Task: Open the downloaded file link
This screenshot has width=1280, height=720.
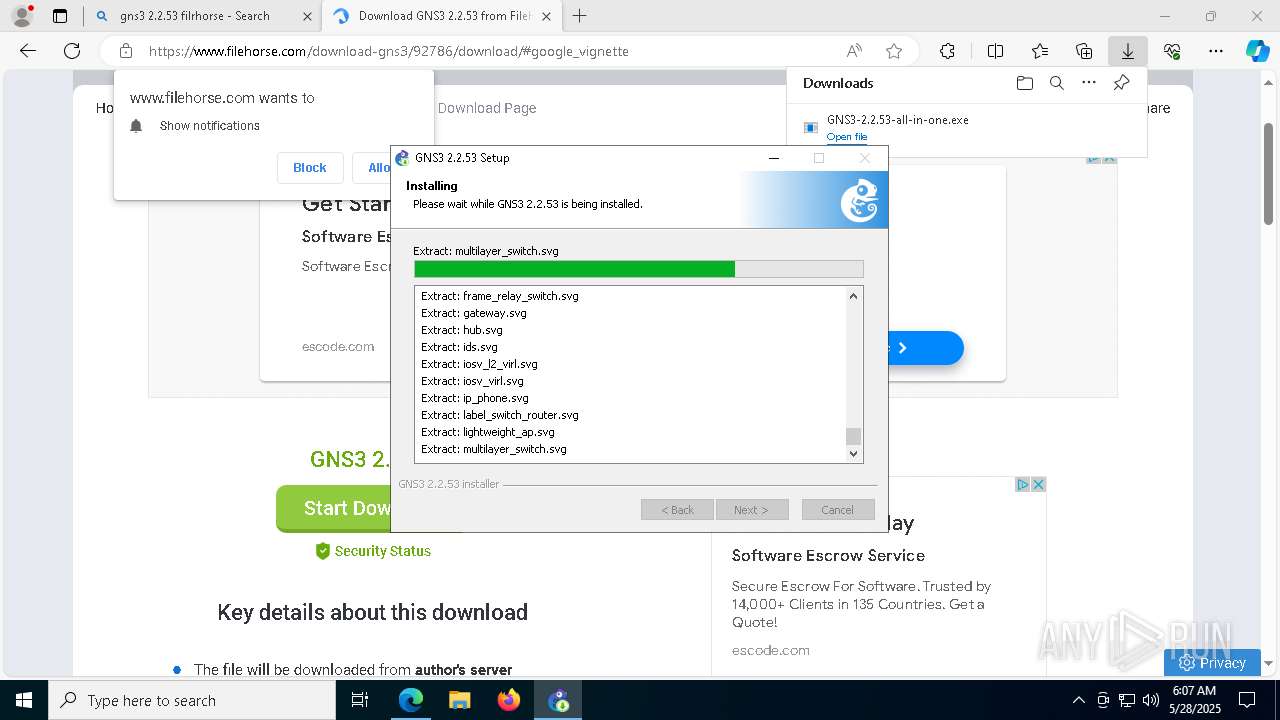Action: pyautogui.click(x=847, y=137)
